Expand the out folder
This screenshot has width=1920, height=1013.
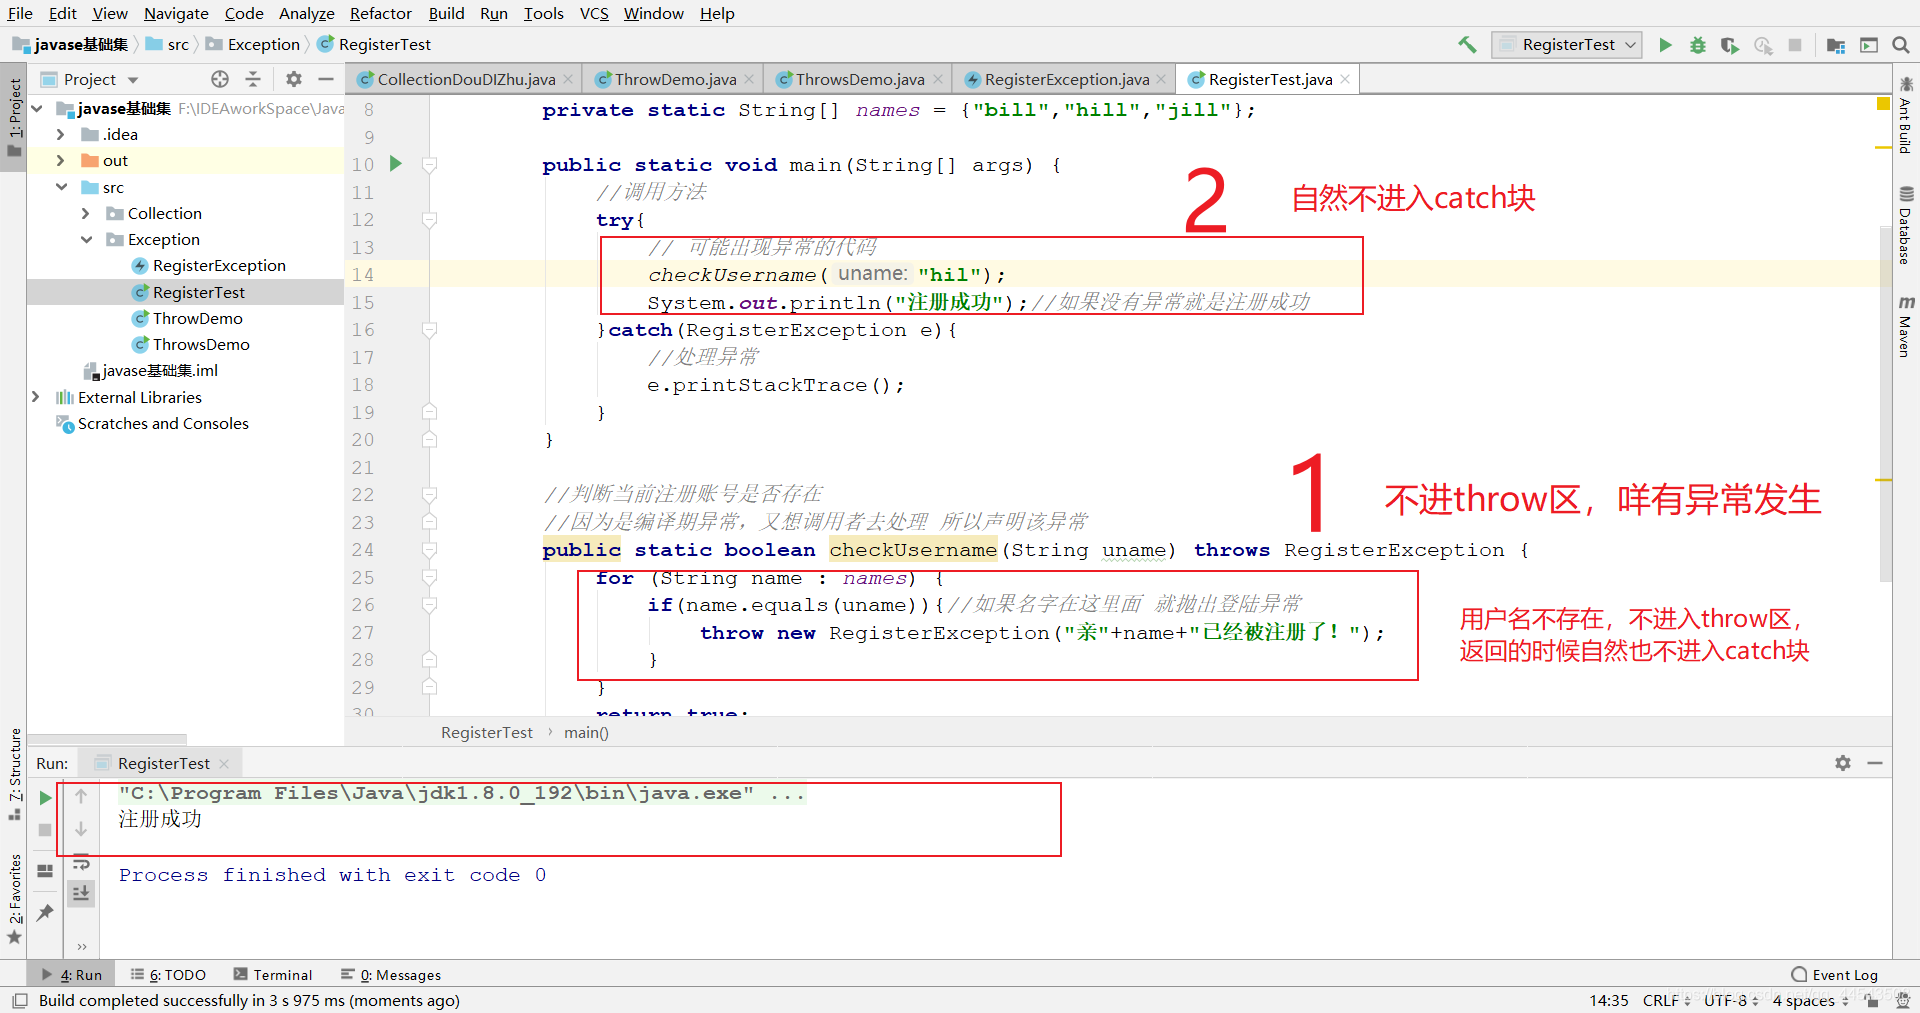61,160
